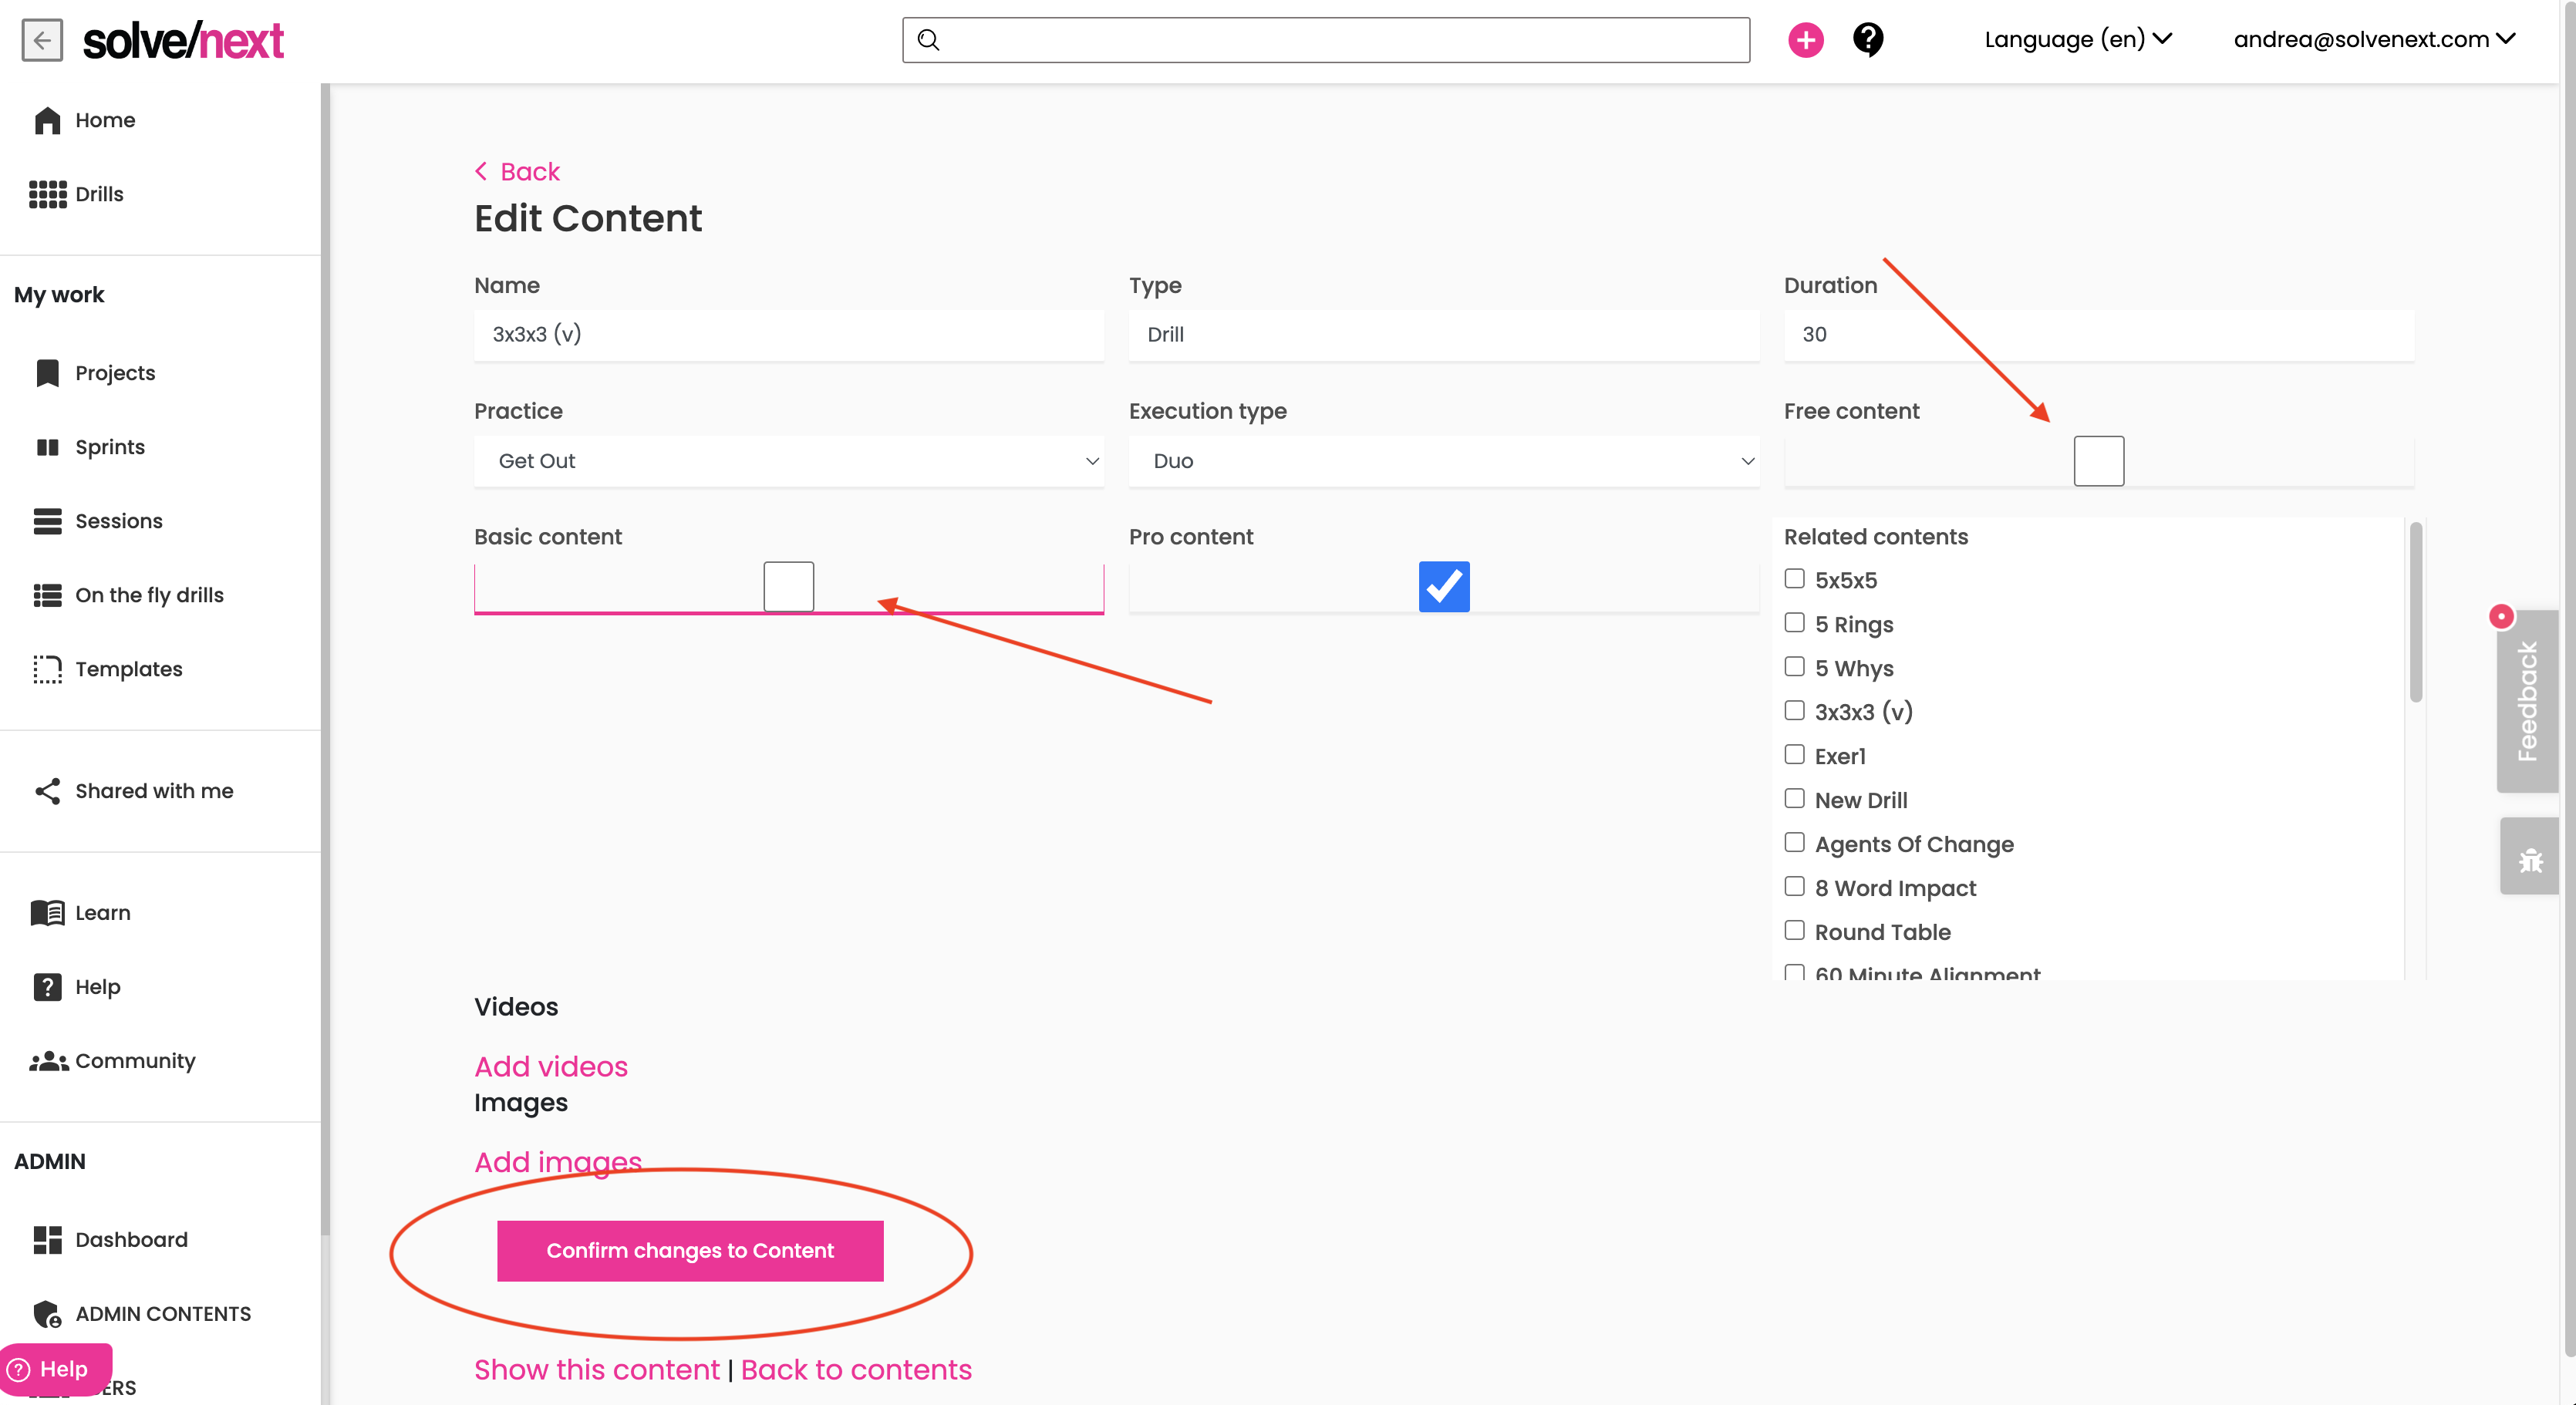2576x1405 pixels.
Task: Open the Templates sidebar icon
Action: pyautogui.click(x=47, y=669)
